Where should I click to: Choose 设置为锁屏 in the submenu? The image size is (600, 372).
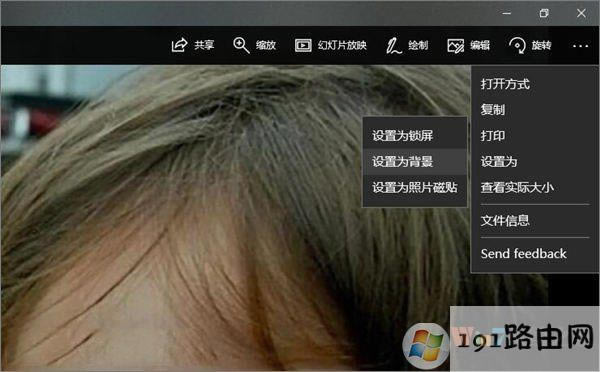(415, 135)
